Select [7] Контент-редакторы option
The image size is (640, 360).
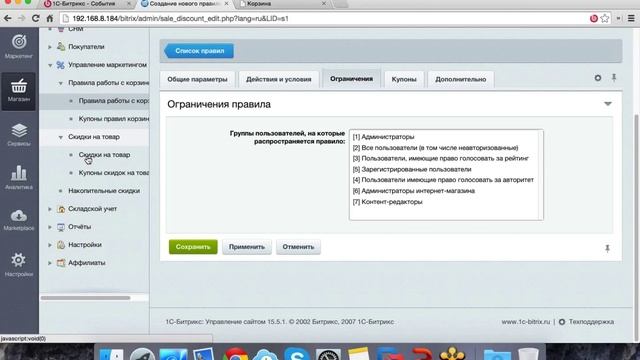[x=387, y=202]
